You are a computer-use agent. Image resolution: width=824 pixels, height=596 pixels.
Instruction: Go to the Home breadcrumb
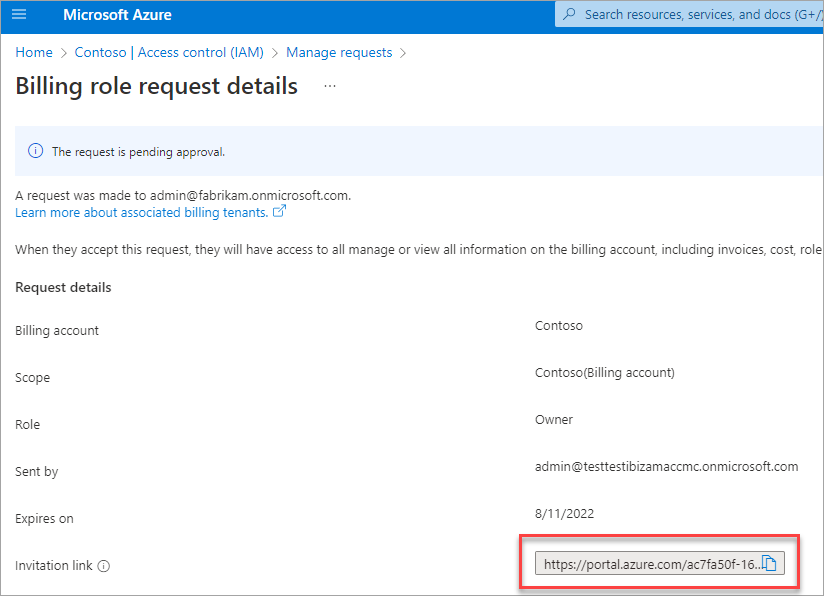(34, 53)
